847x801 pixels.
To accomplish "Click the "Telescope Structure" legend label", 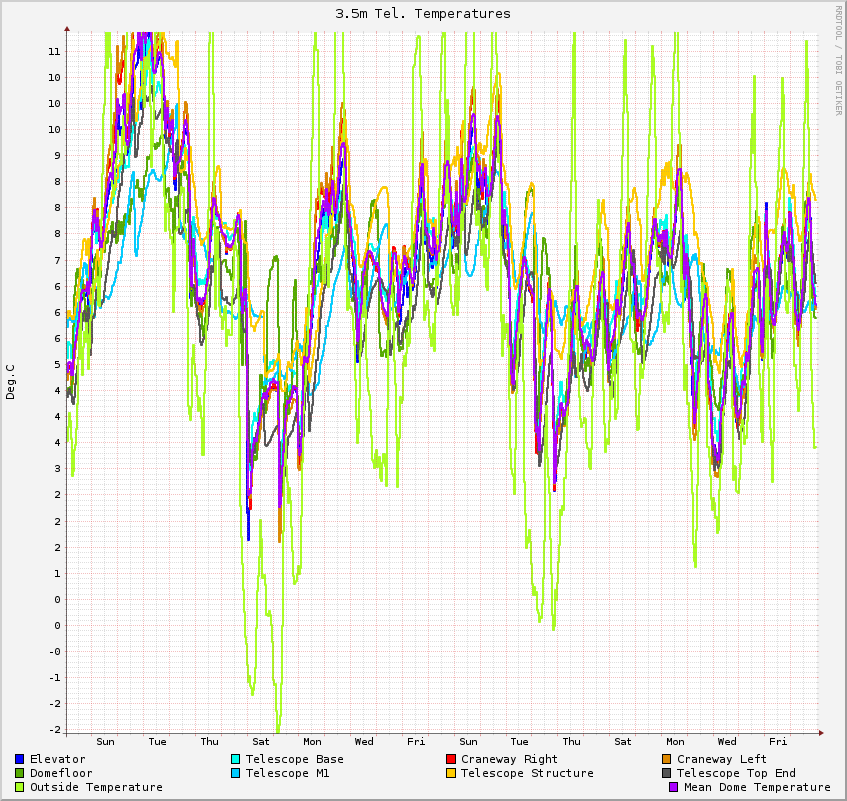I will [527, 773].
